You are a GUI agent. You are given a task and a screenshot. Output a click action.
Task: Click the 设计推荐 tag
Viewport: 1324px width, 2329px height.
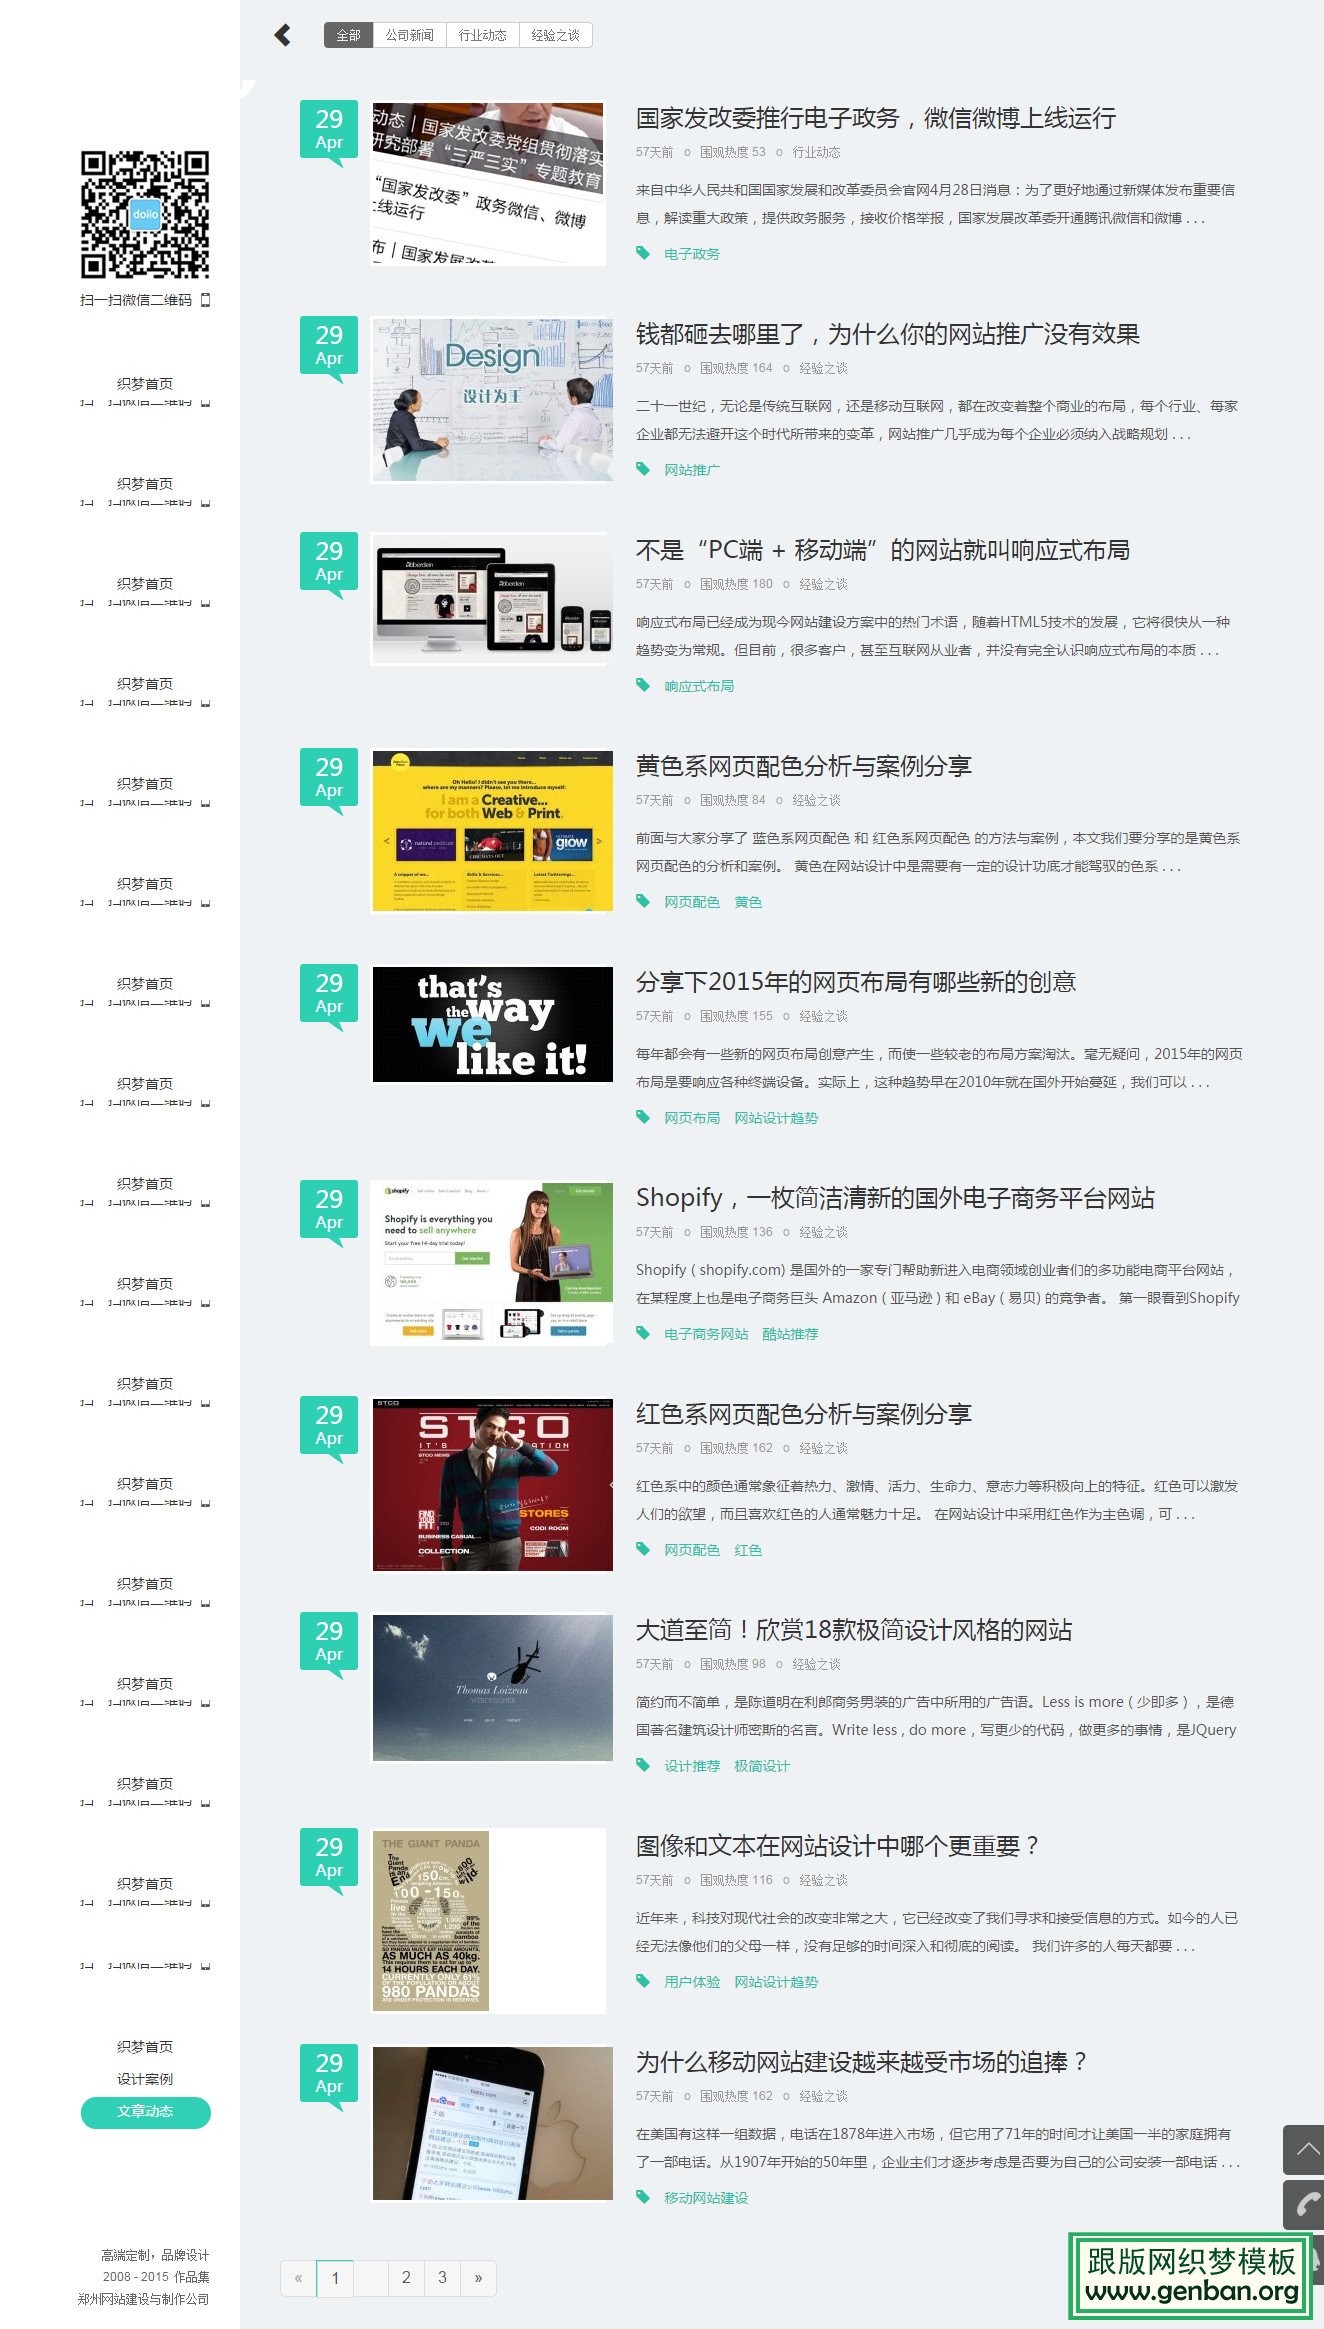[x=692, y=1766]
